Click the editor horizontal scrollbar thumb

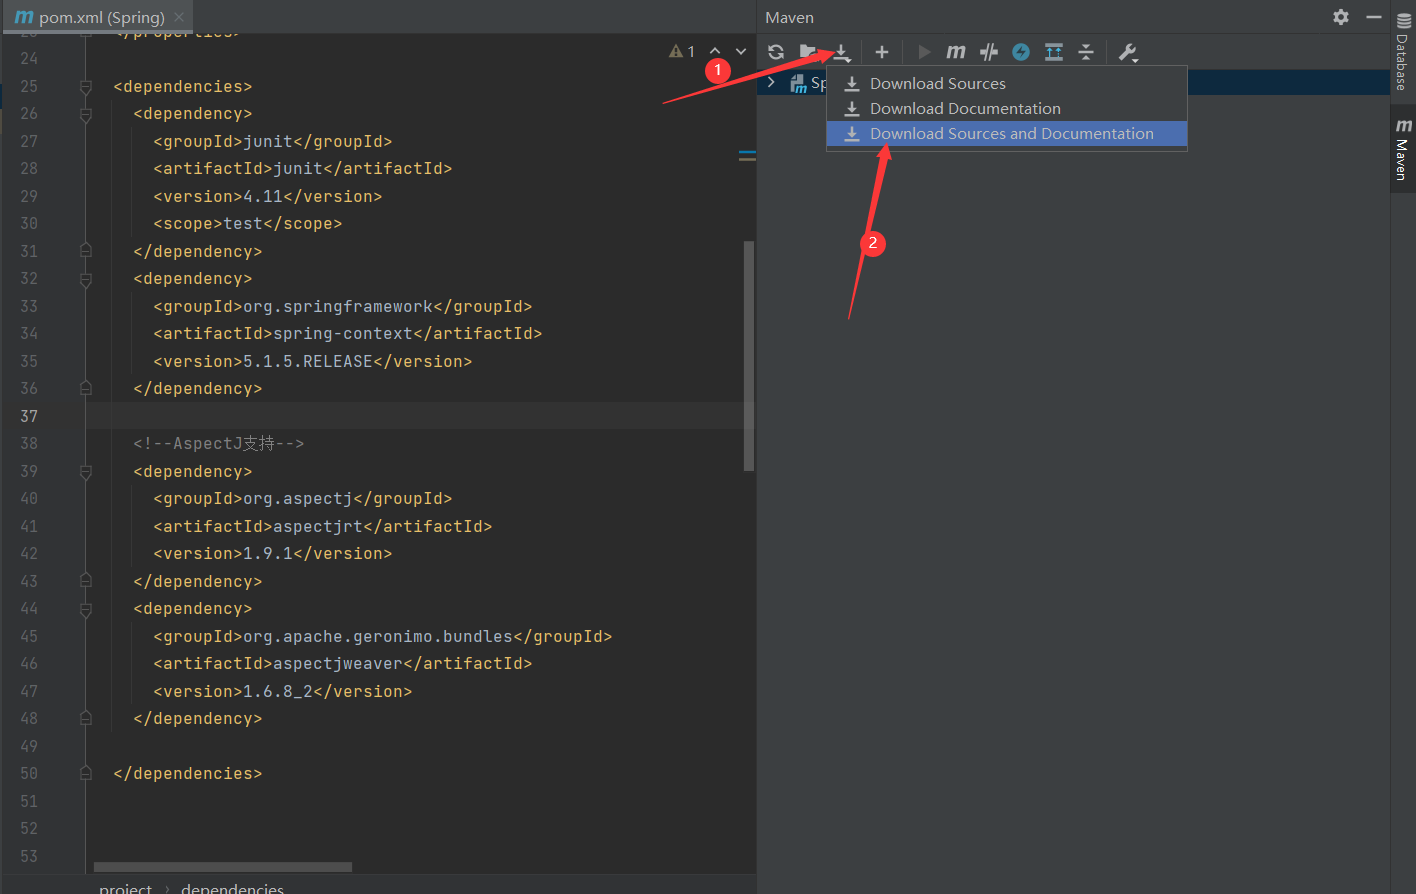click(x=223, y=867)
